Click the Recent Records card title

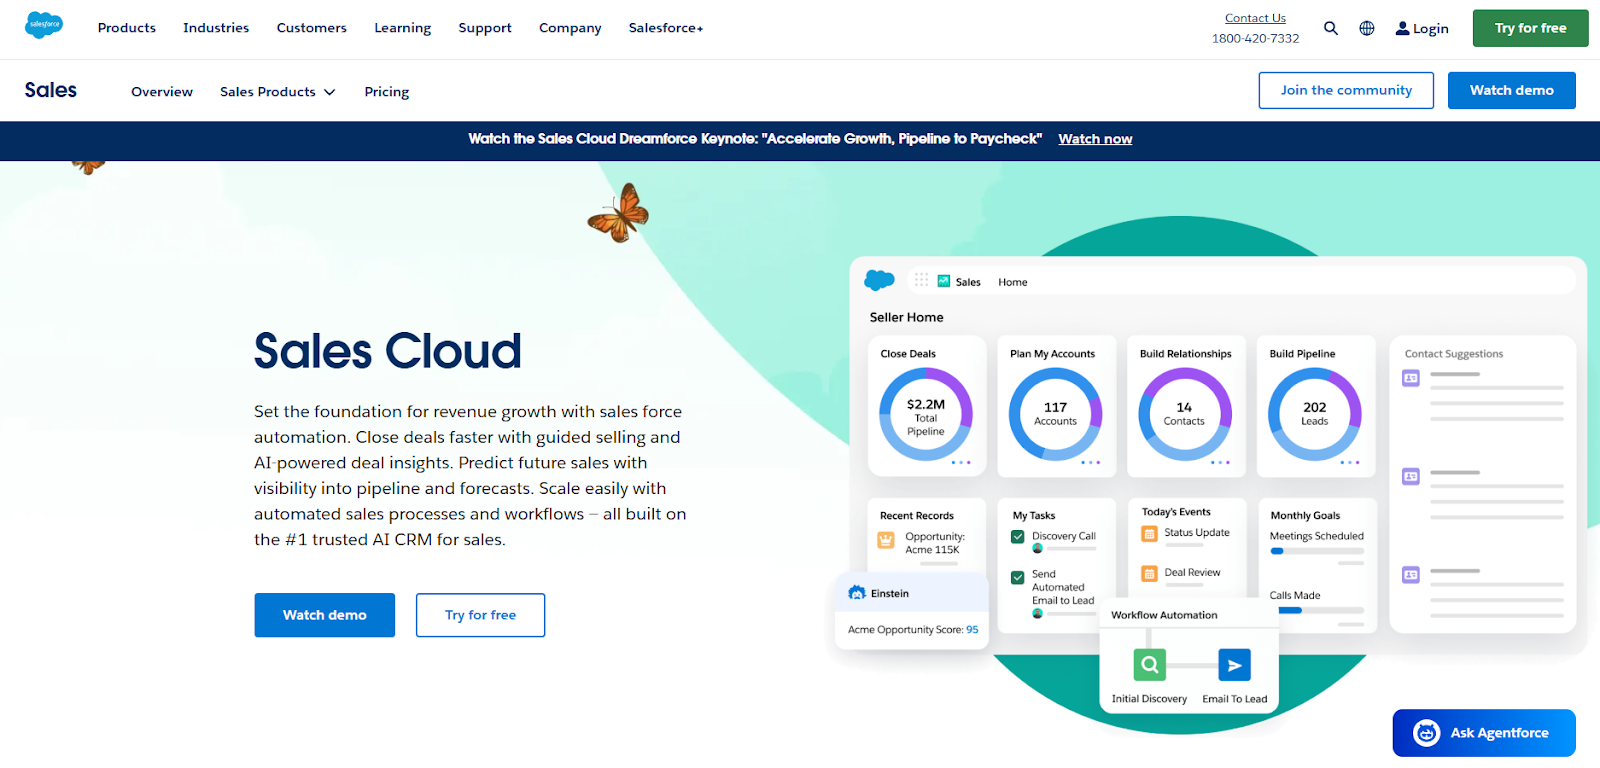pos(917,516)
